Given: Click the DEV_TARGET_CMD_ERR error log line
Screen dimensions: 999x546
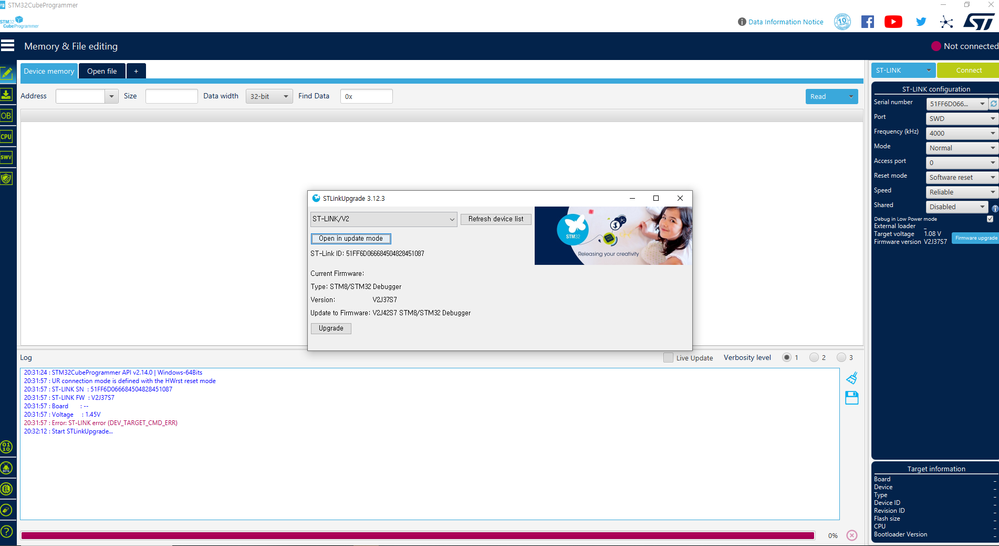Looking at the screenshot, I should pyautogui.click(x=101, y=422).
